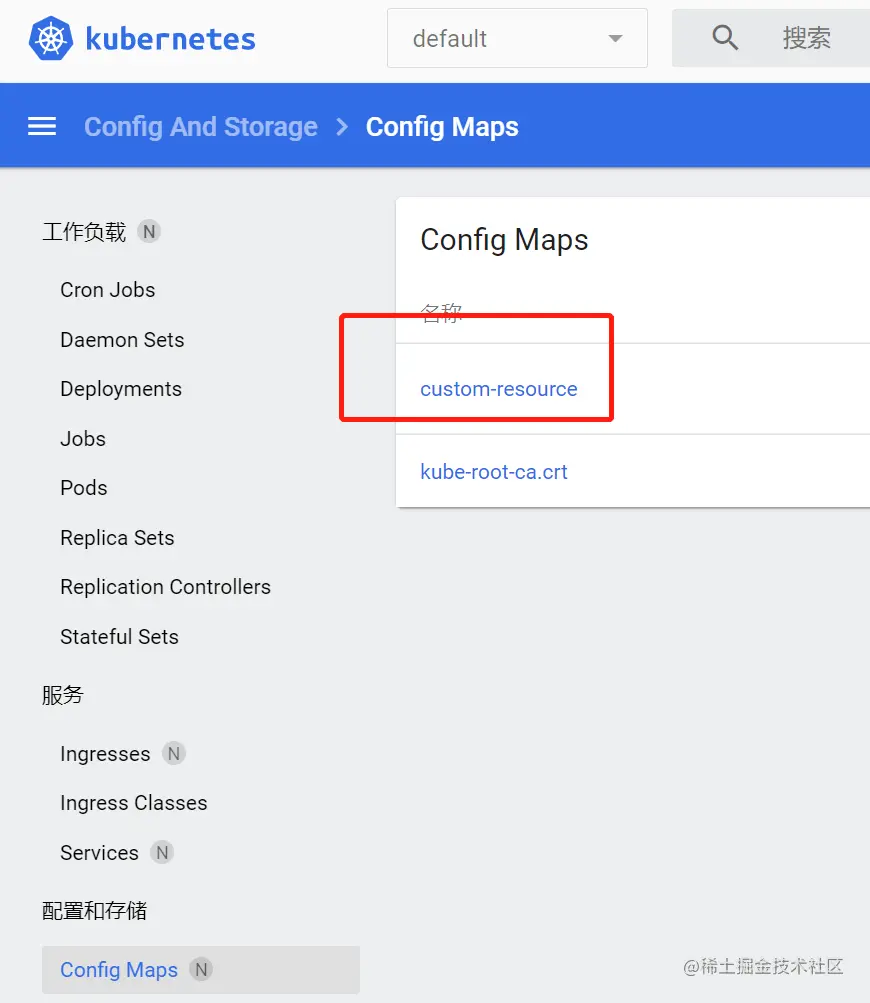Click the 名称 column header
Viewport: 870px width, 1003px height.
click(441, 313)
